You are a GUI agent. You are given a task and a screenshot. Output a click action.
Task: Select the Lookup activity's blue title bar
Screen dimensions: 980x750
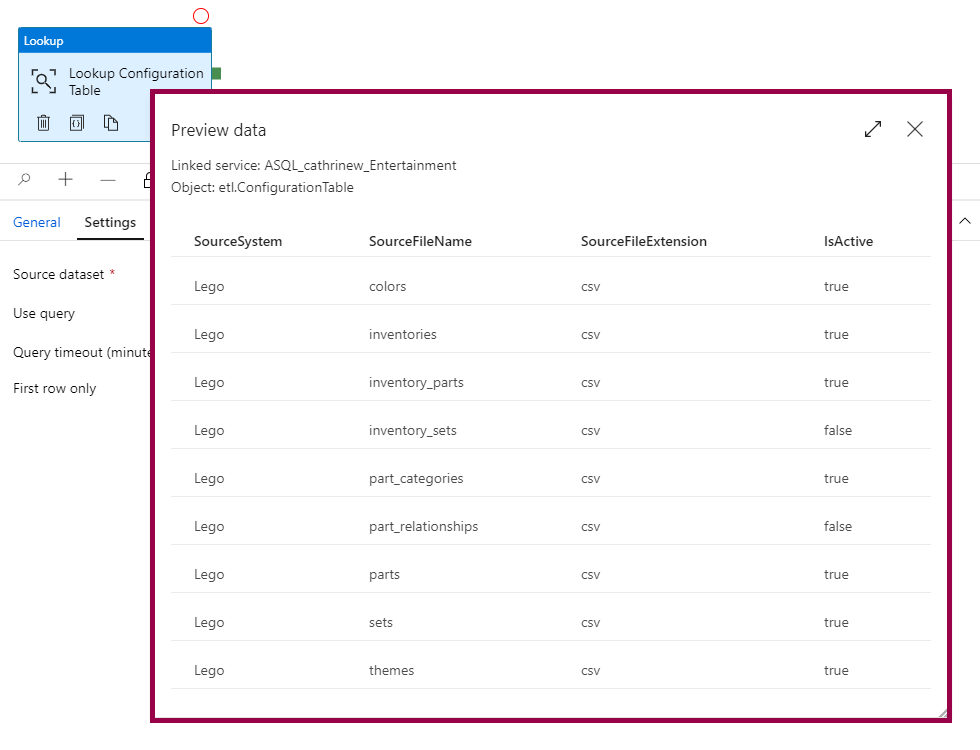pos(115,41)
